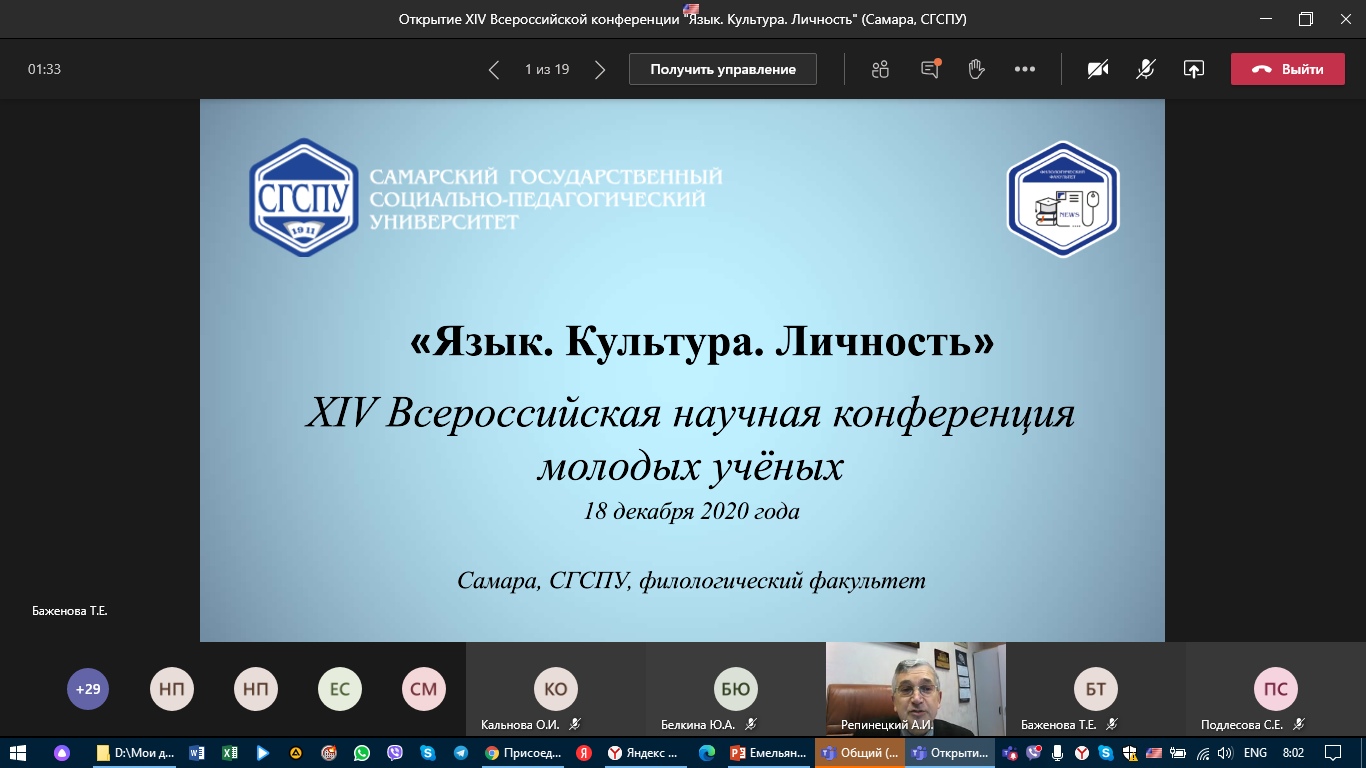Click the philology faculty hexagon logo

1062,199
